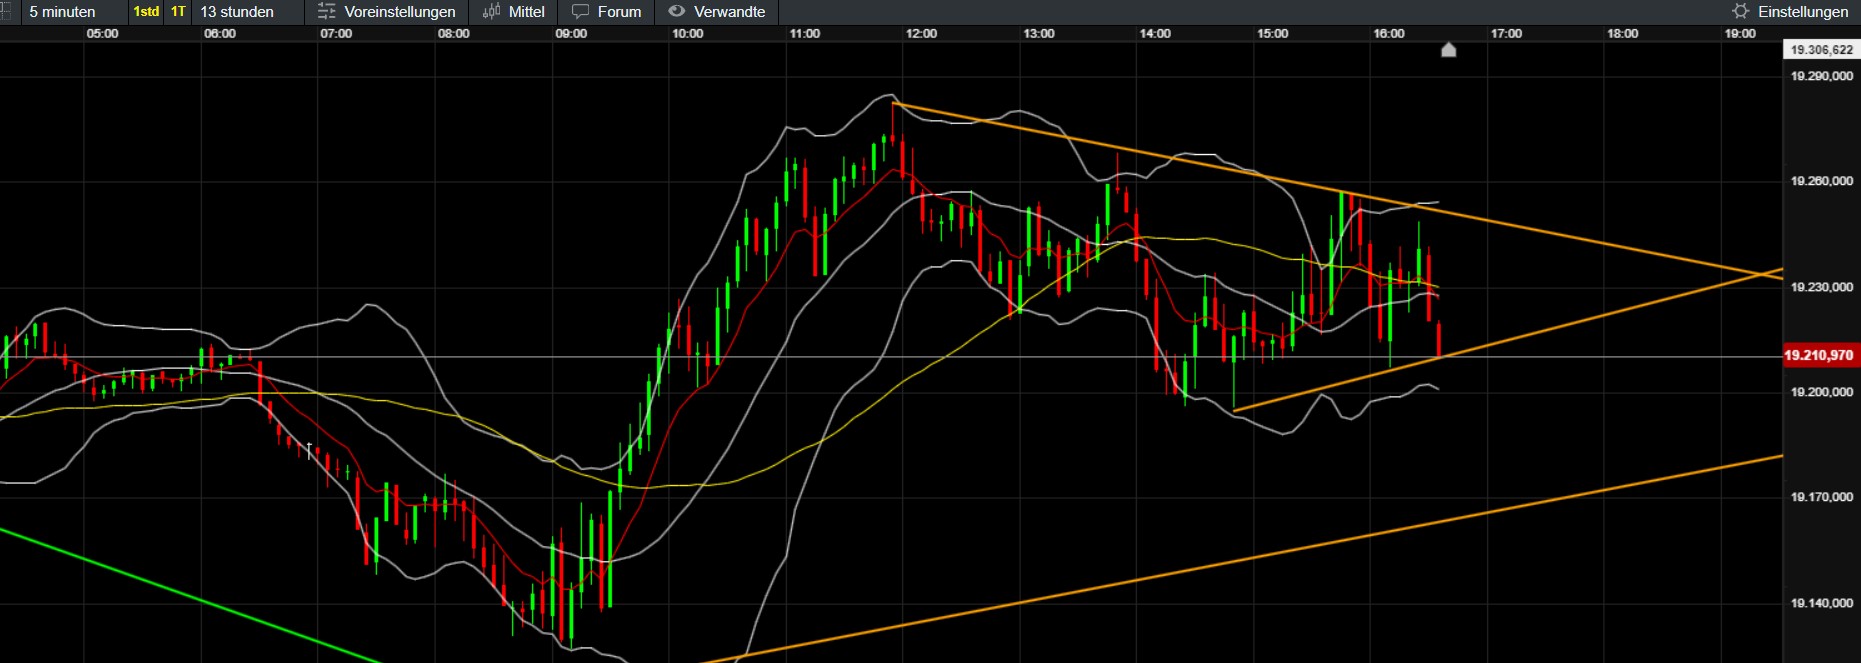Click the 19.140,000 price axis label
Viewport: 1861px width, 663px height.
tap(1822, 603)
